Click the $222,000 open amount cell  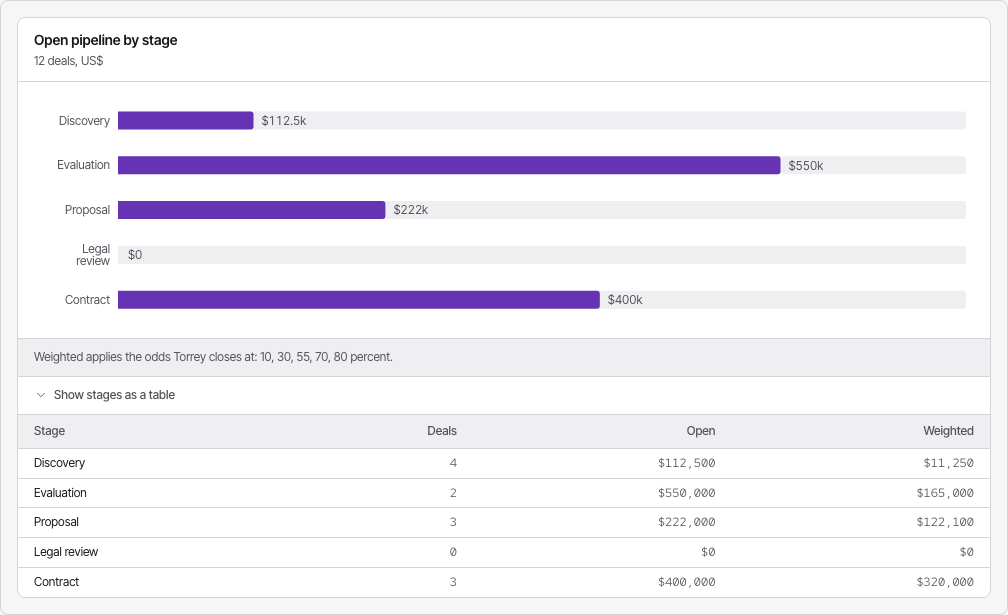(x=687, y=522)
